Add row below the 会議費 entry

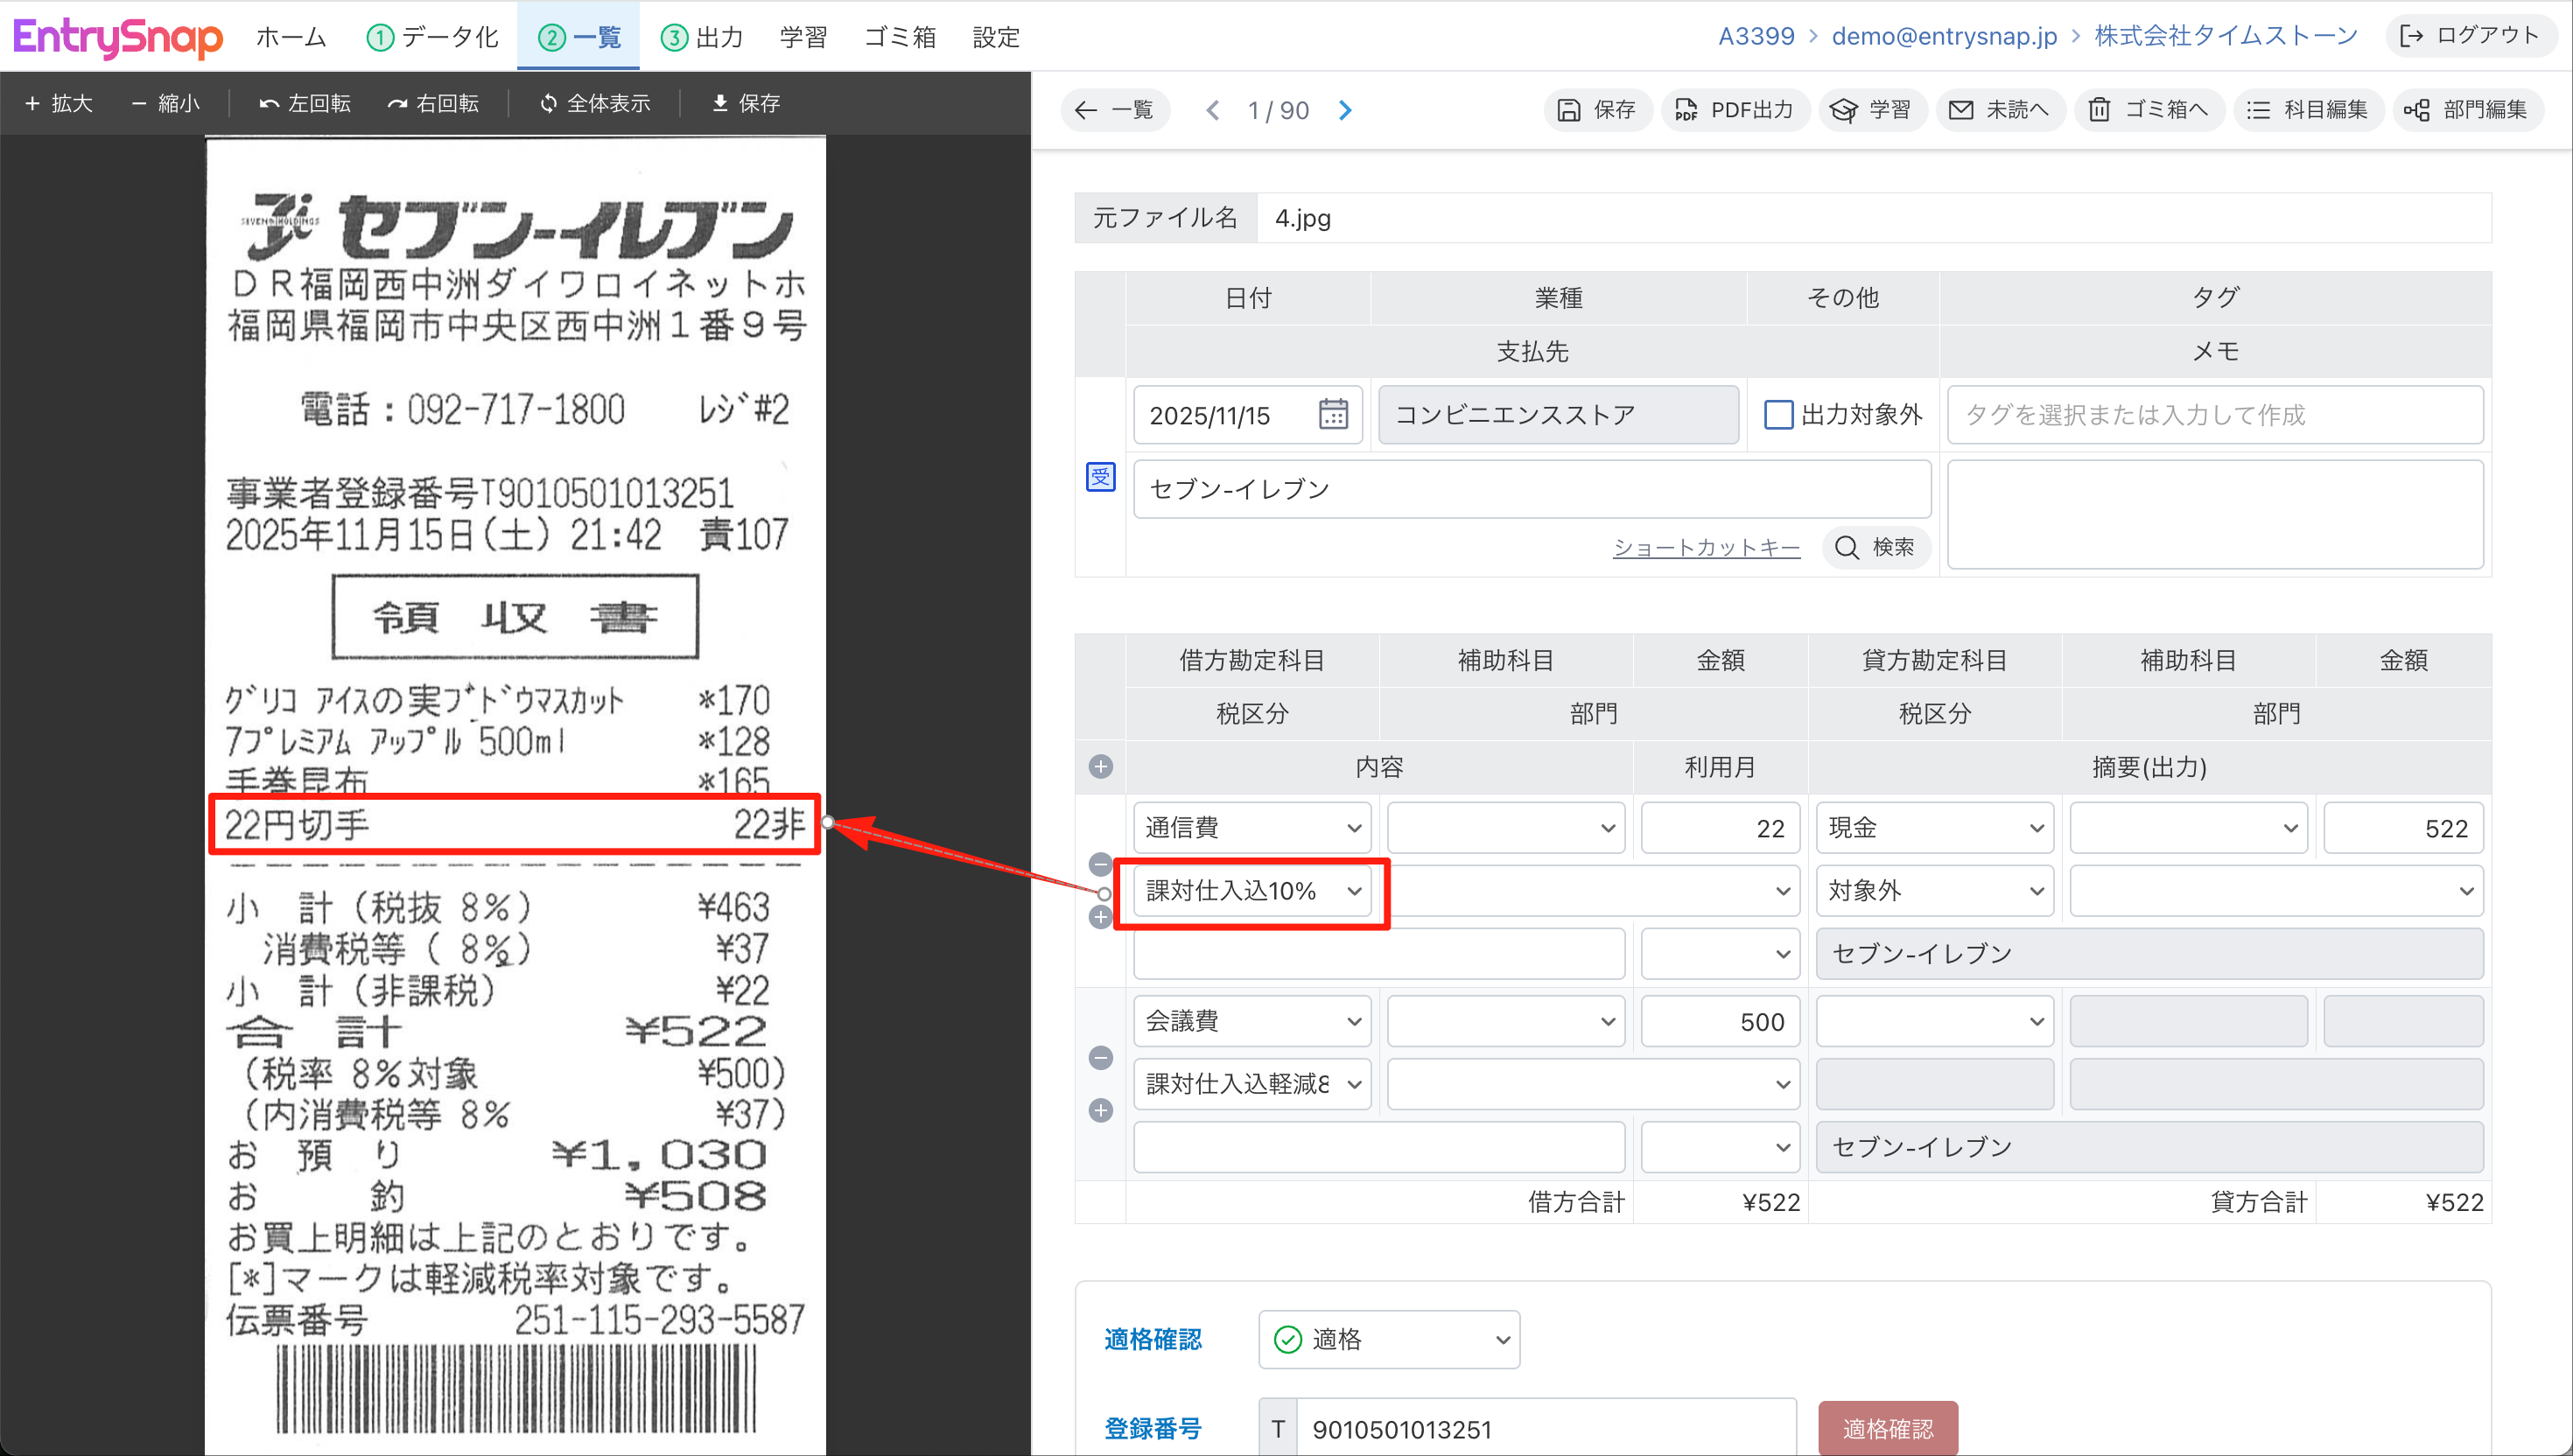[x=1100, y=1111]
